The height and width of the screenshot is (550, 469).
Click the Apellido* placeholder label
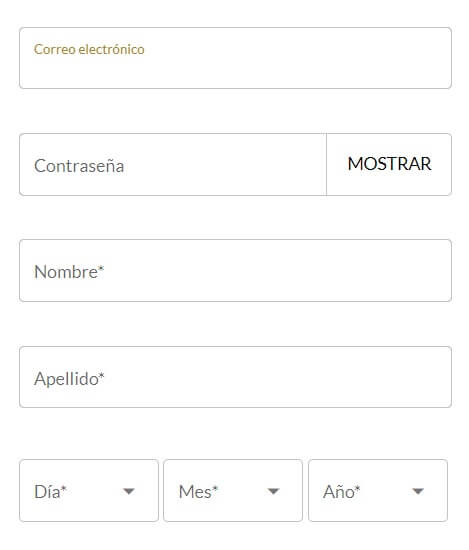(69, 379)
